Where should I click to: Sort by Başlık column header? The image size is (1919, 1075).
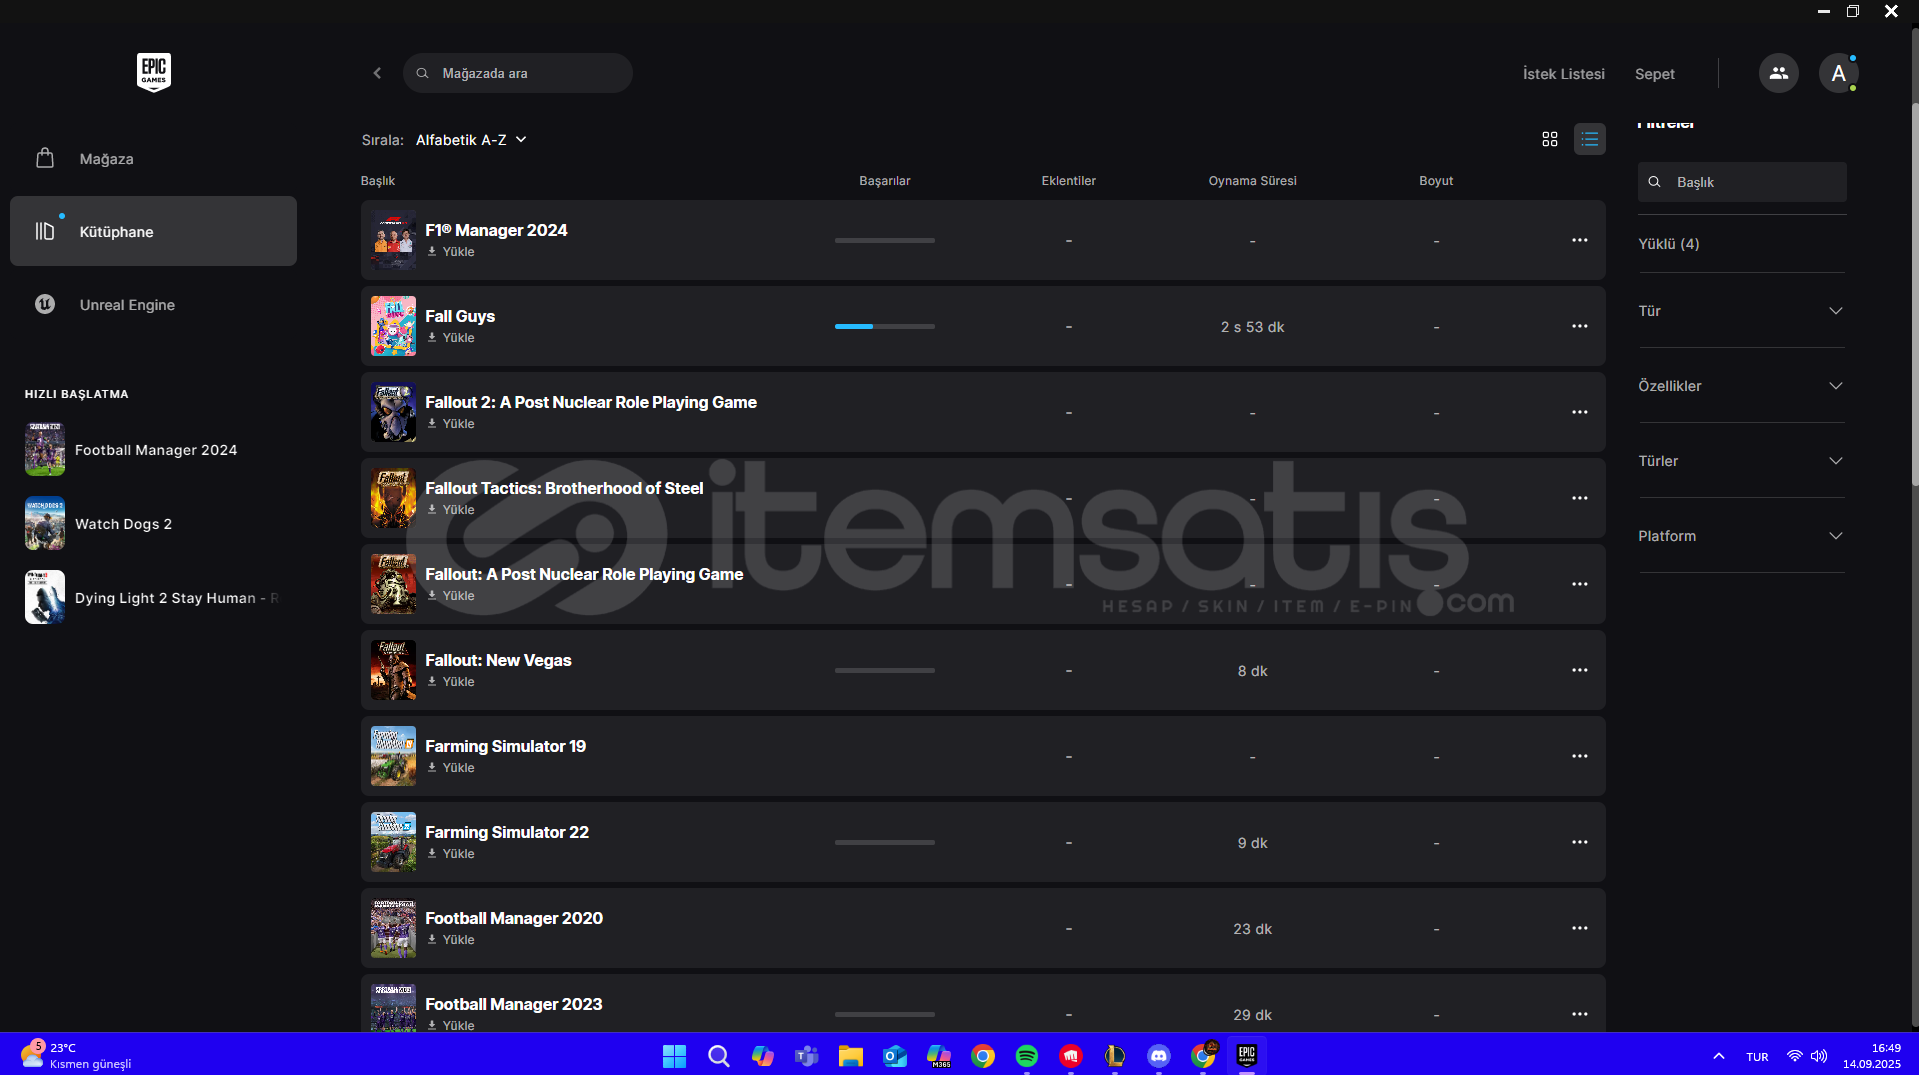coord(378,181)
